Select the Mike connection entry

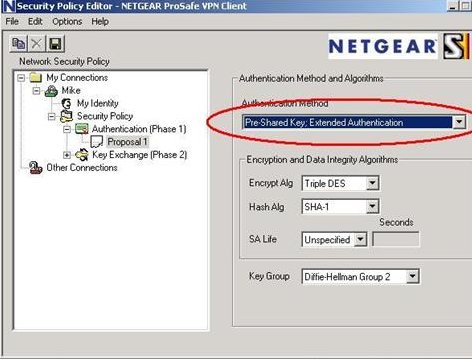tap(71, 91)
